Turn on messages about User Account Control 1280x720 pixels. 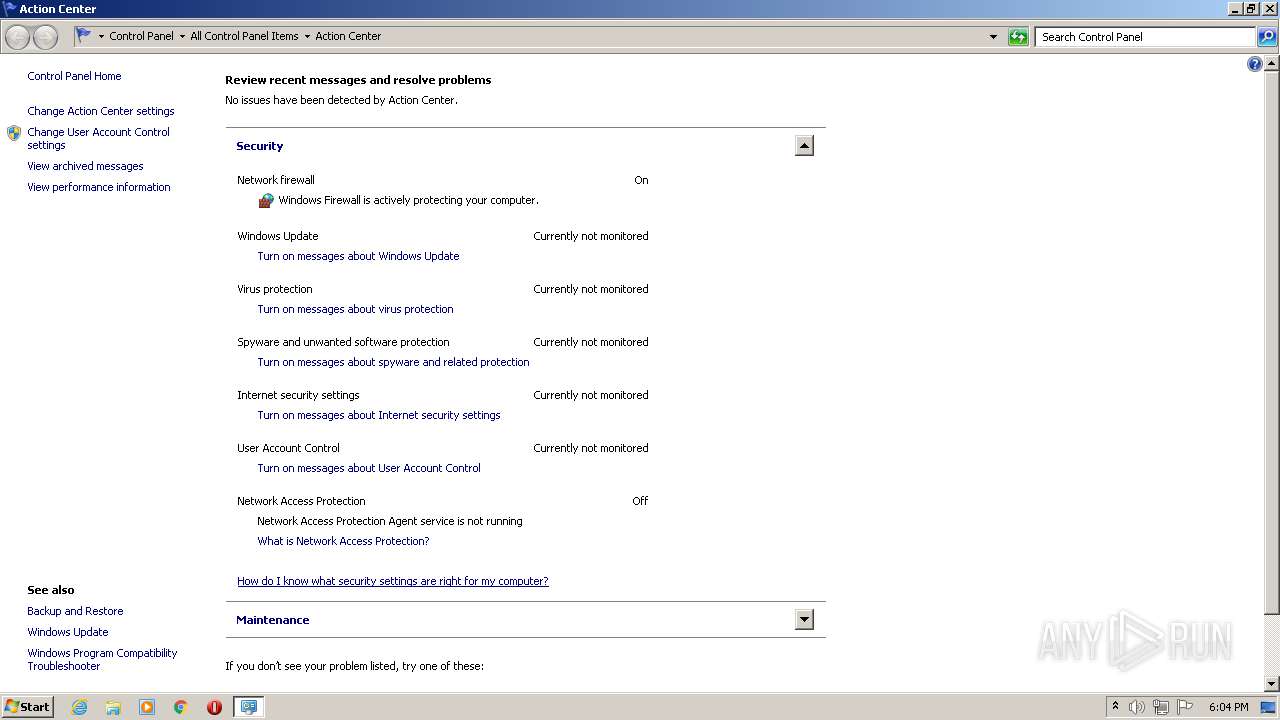[x=369, y=468]
